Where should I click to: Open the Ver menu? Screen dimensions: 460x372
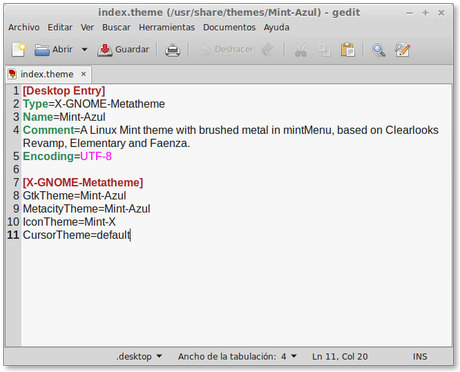point(87,27)
